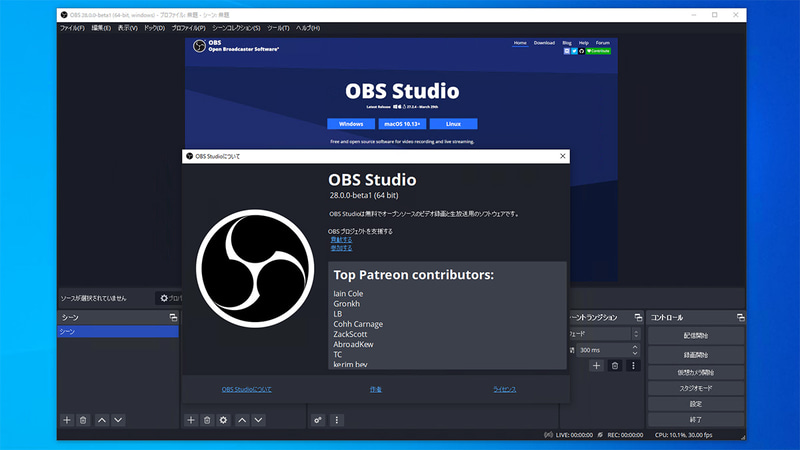This screenshot has width=800, height=450.
Task: Open the audio mixer three-dot menu
Action: (x=336, y=420)
